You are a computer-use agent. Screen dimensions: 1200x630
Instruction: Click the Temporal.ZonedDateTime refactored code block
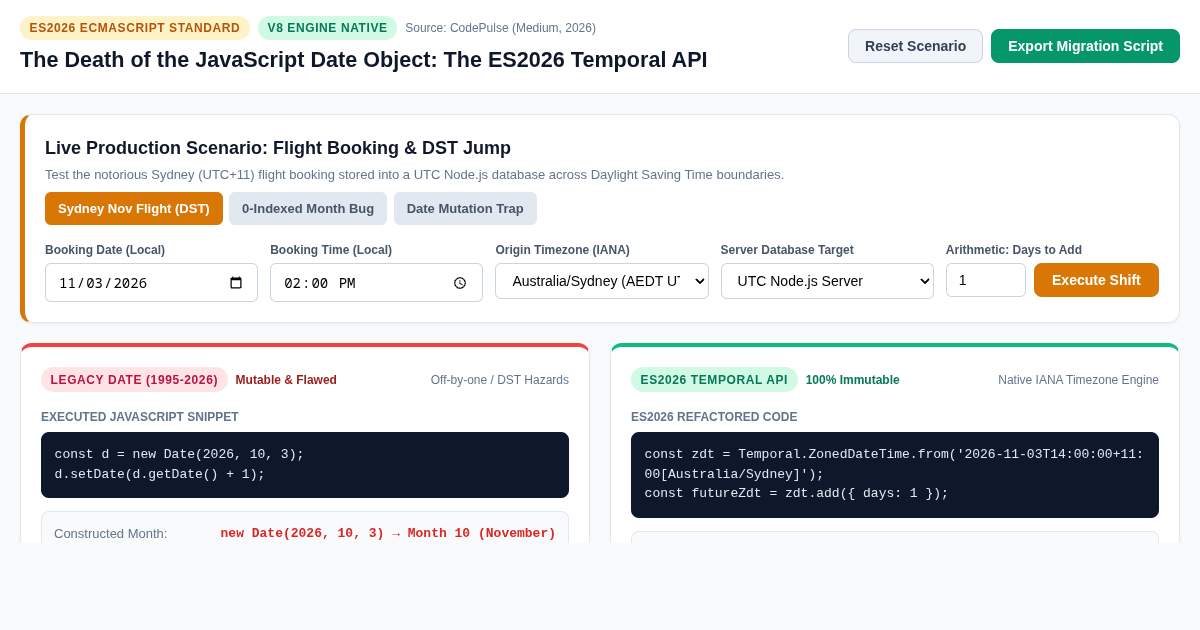[895, 475]
